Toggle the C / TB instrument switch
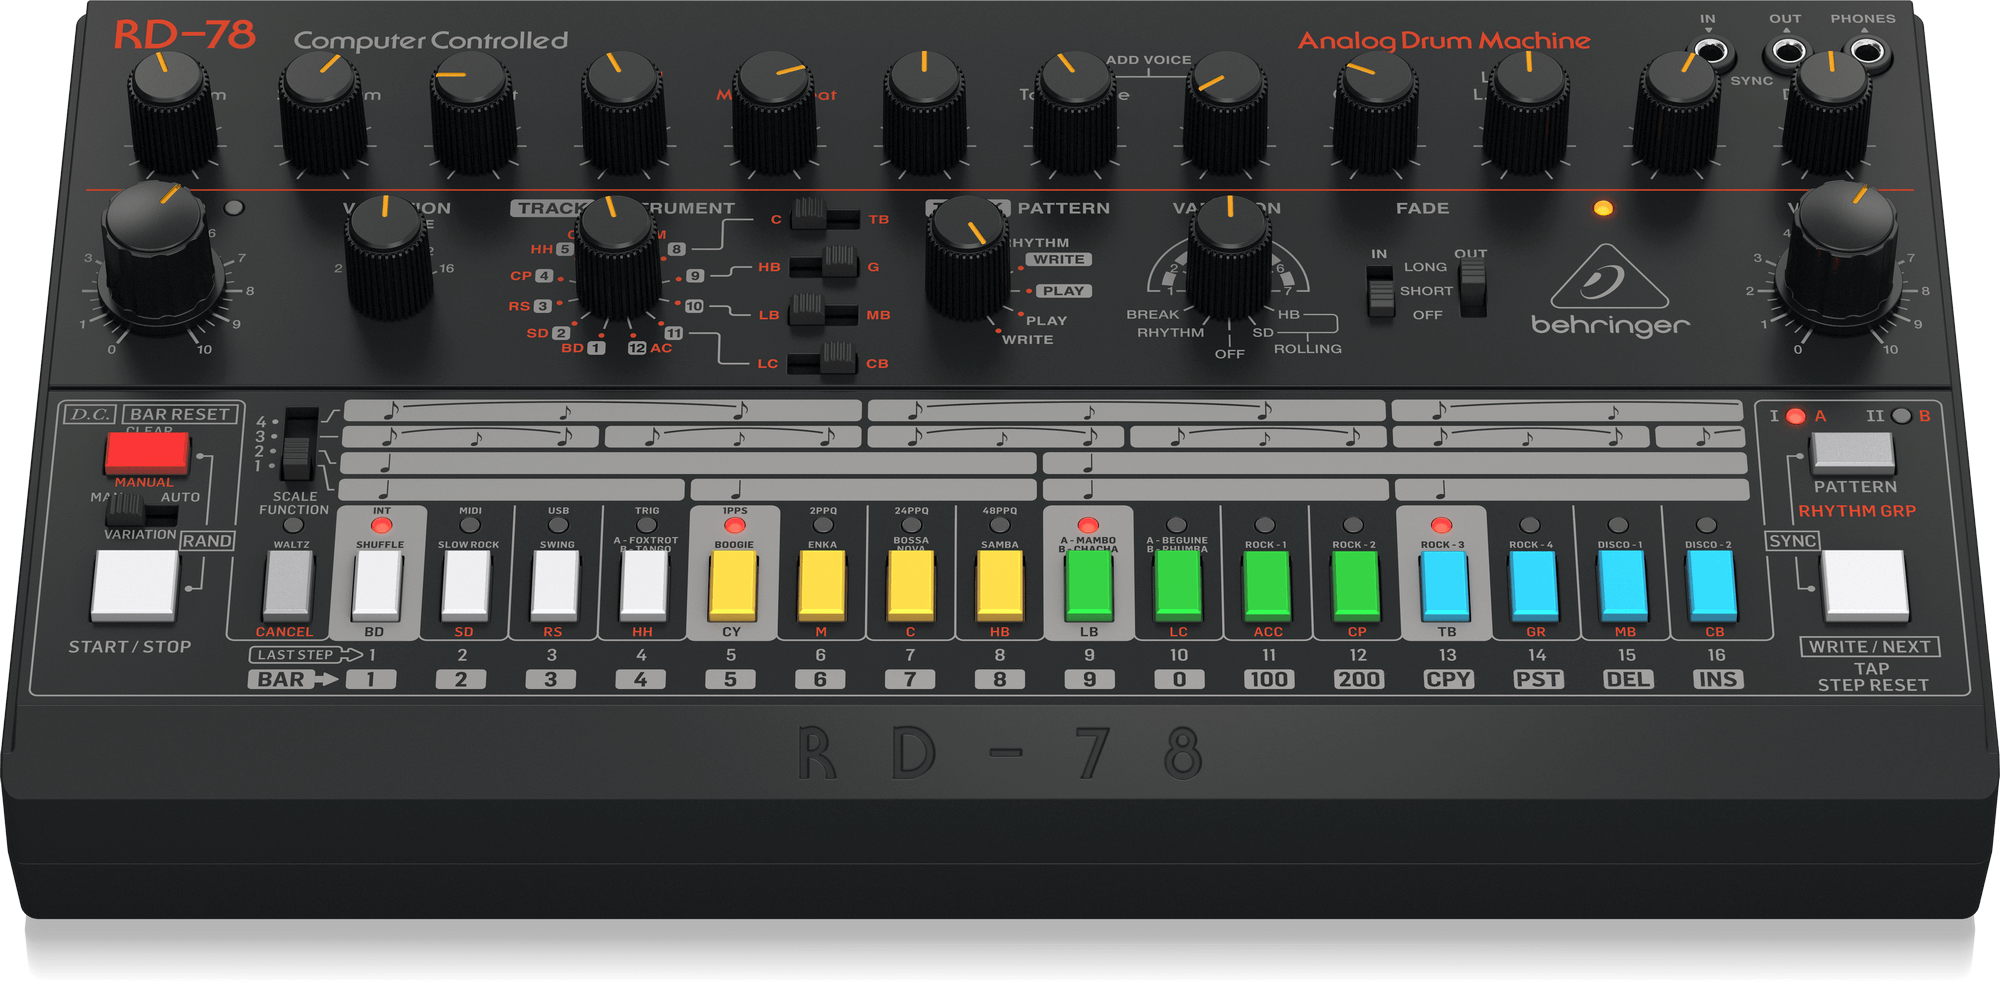This screenshot has height=983, width=2000. 825,217
